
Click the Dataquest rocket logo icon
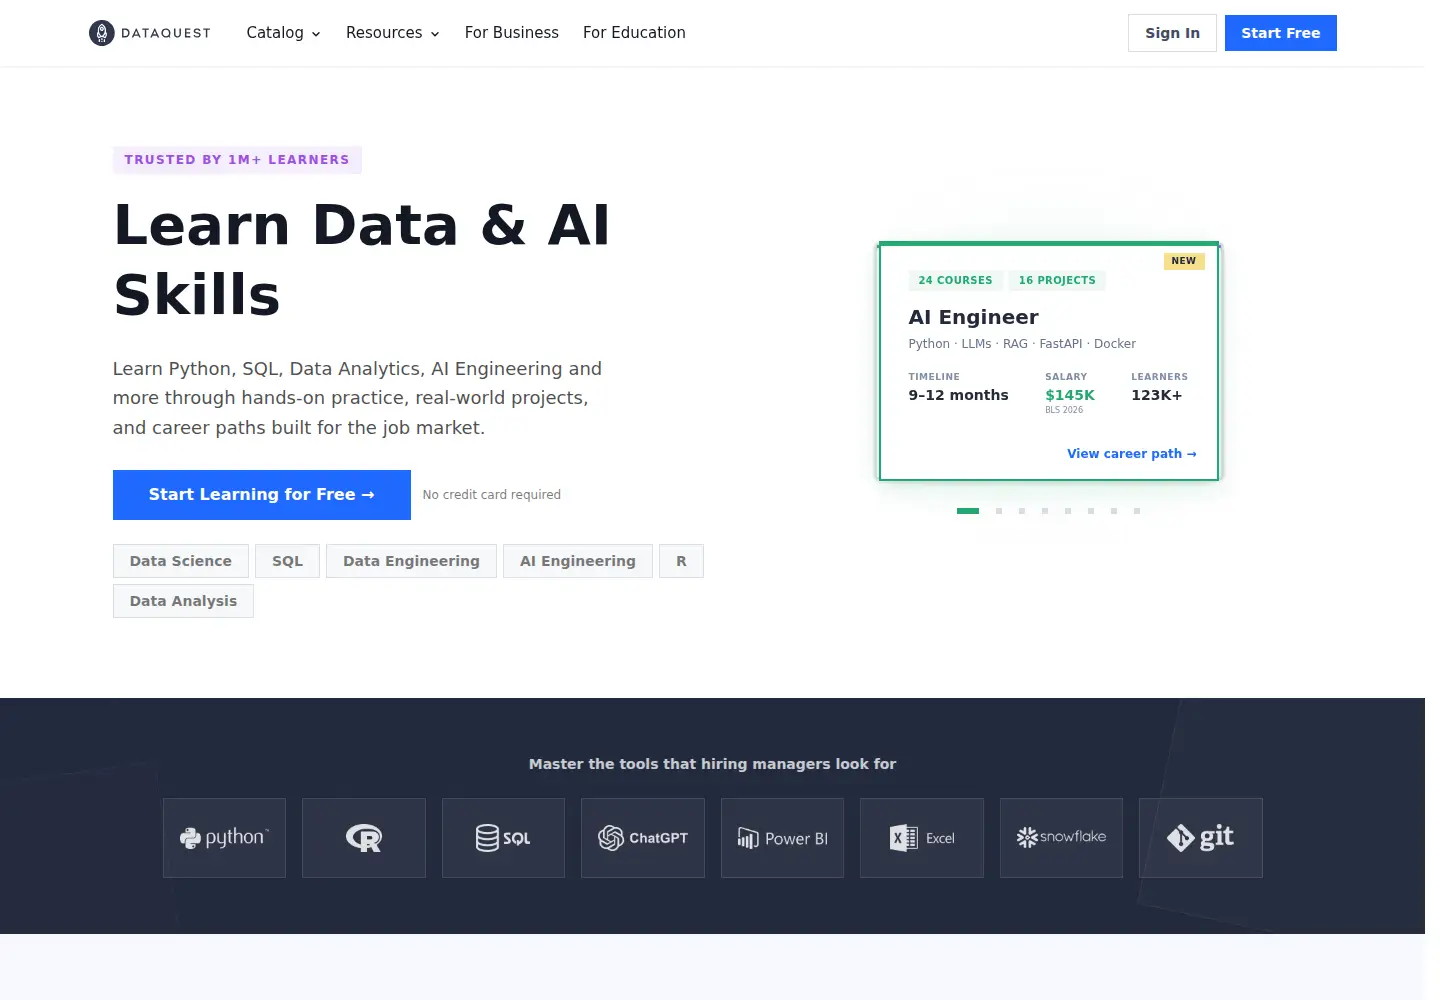click(102, 33)
